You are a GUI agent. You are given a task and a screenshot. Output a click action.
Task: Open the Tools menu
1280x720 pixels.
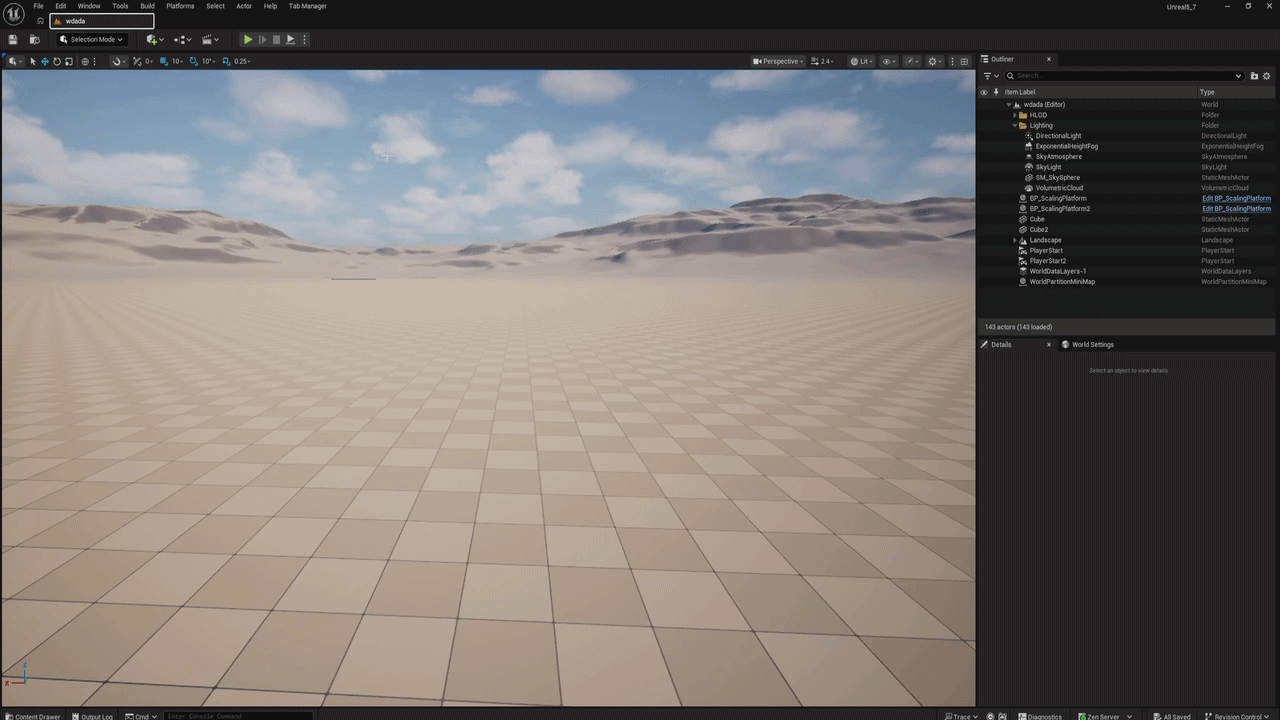[x=120, y=6]
